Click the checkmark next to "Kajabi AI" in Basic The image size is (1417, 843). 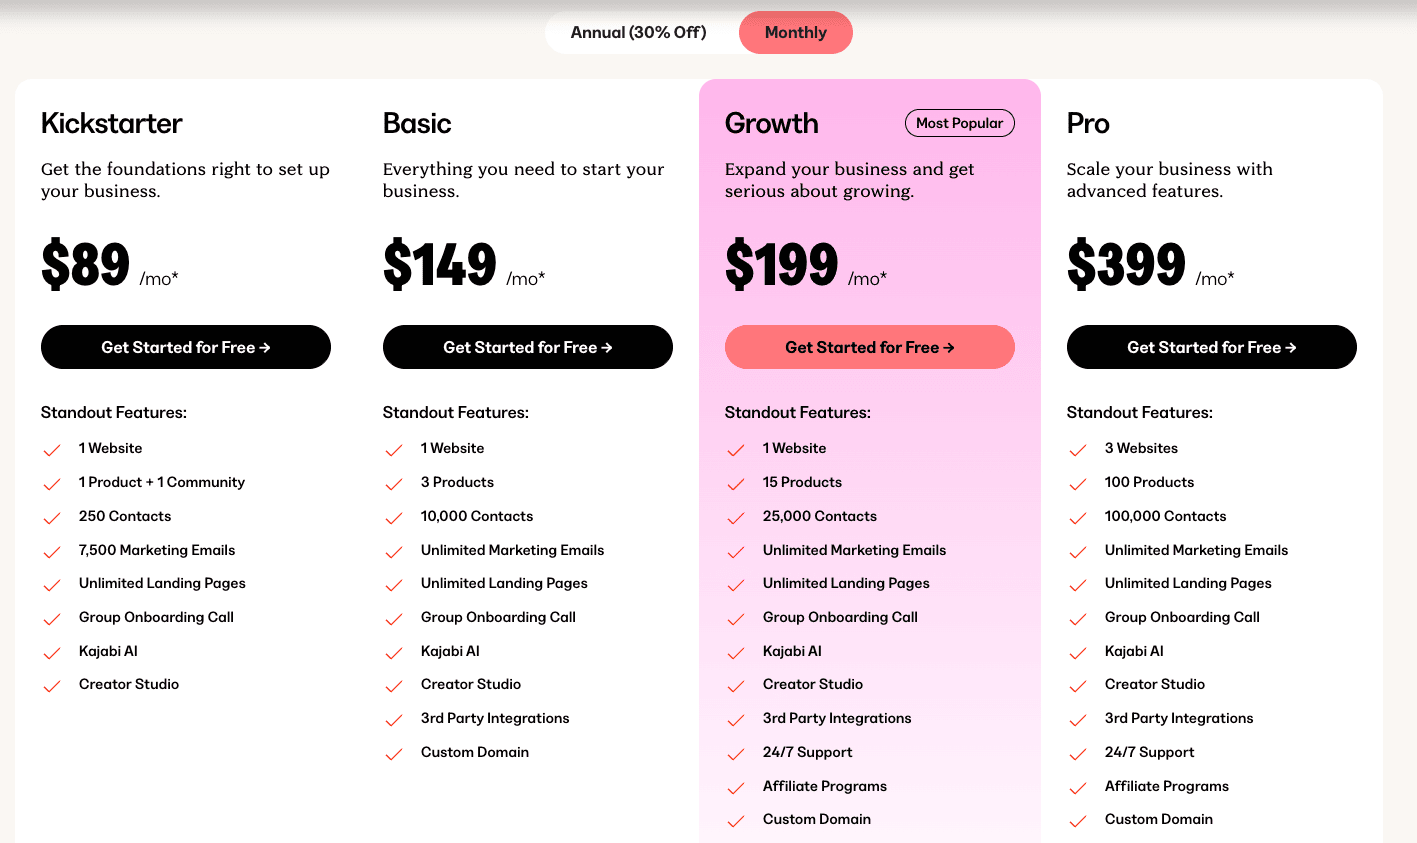[x=394, y=653]
